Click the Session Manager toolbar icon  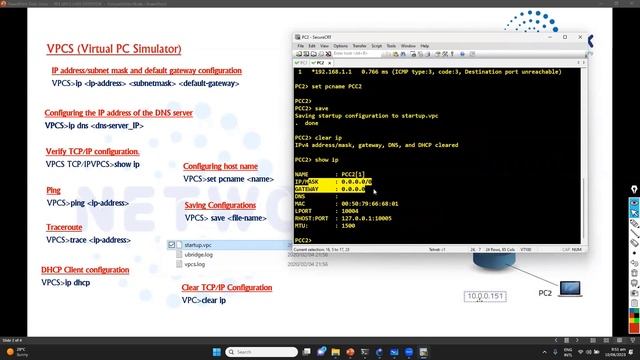[x=298, y=54]
